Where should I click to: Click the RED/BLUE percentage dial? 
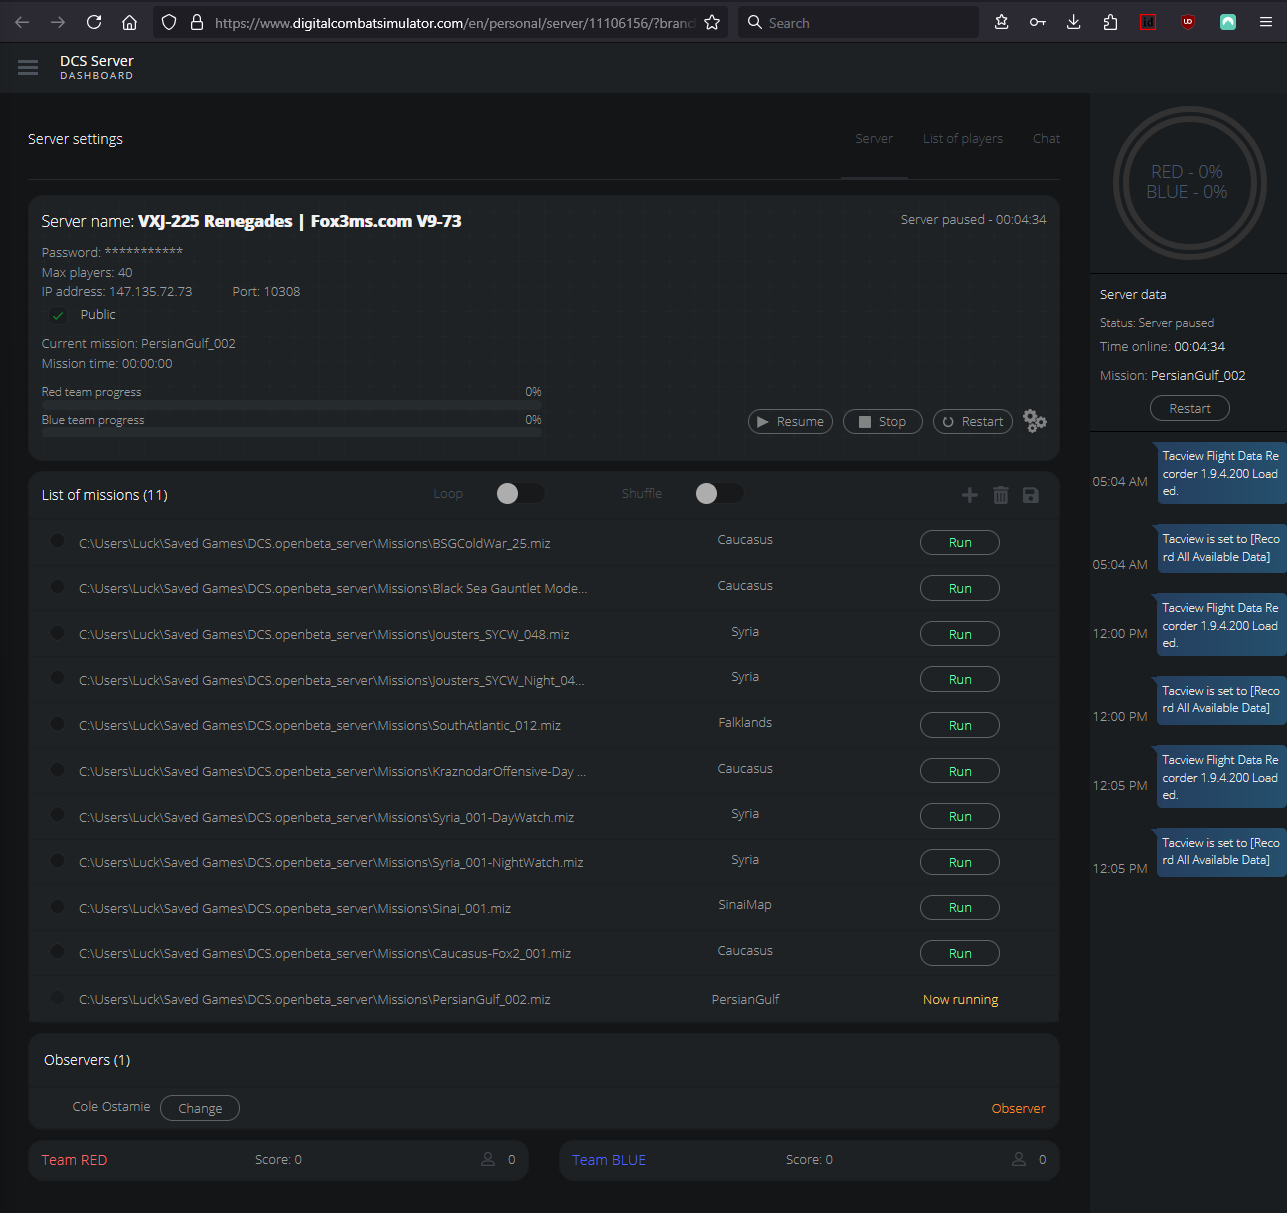click(x=1189, y=183)
